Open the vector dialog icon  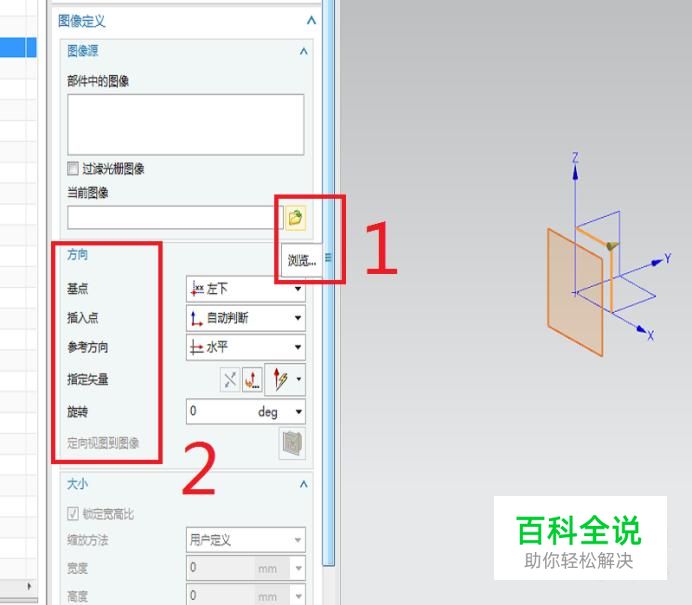click(252, 380)
